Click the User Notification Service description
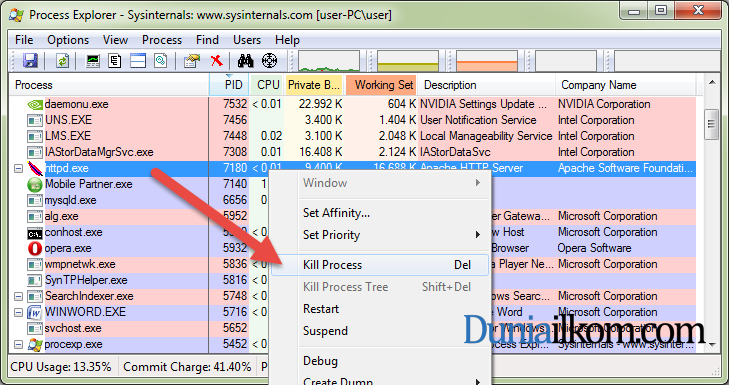The width and height of the screenshot is (729, 385). click(x=478, y=120)
